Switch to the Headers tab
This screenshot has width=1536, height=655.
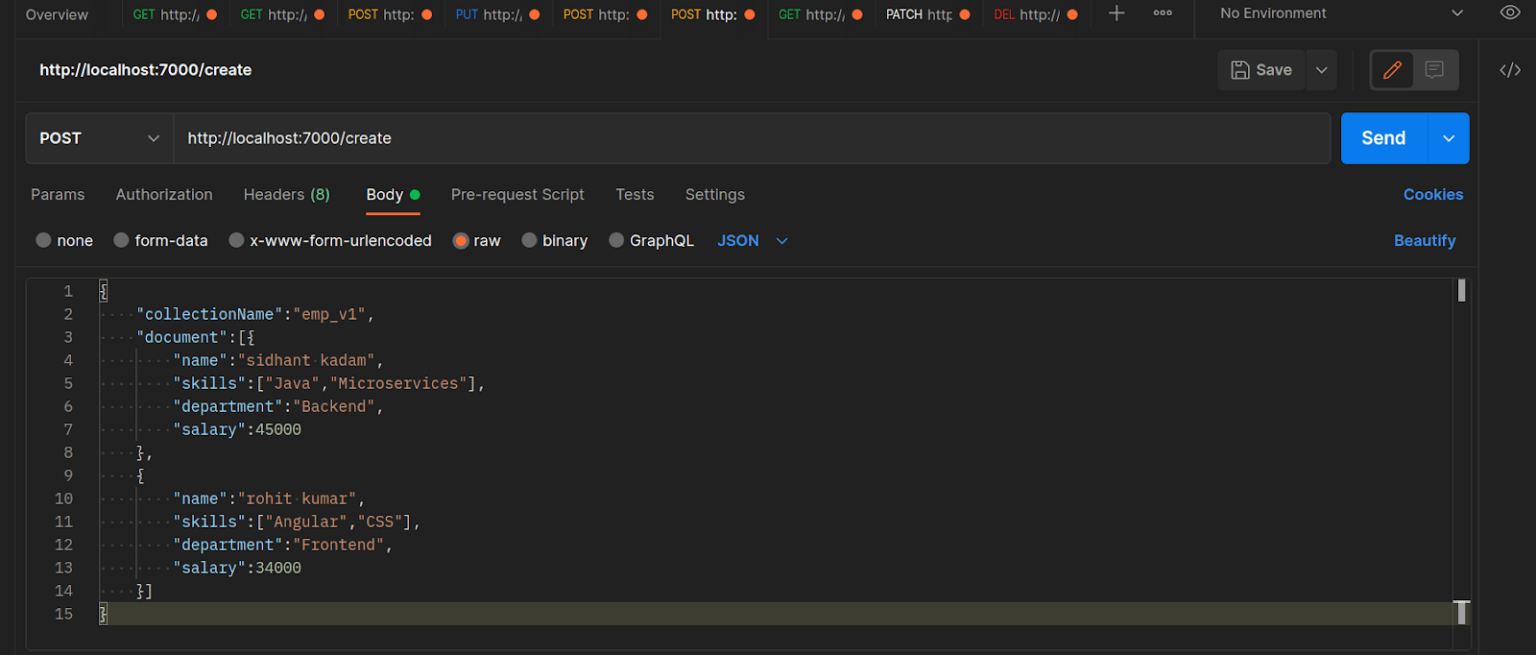tap(286, 194)
